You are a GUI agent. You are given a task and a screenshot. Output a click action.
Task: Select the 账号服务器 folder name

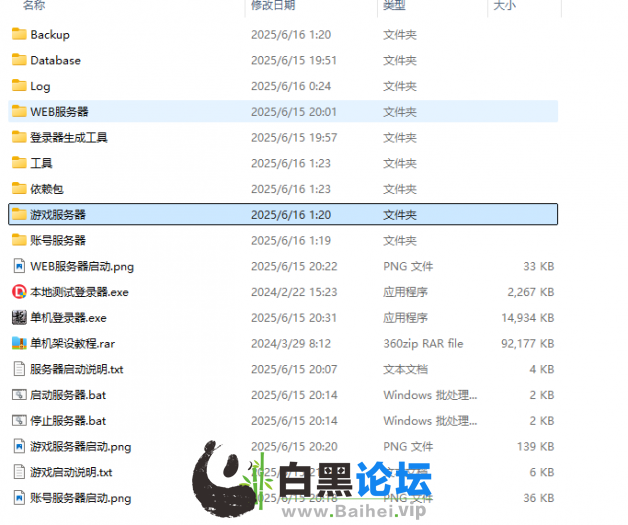(58, 240)
